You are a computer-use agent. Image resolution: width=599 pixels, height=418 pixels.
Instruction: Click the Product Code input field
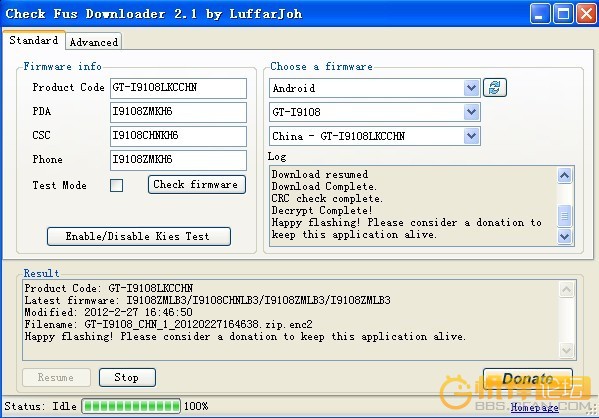178,88
